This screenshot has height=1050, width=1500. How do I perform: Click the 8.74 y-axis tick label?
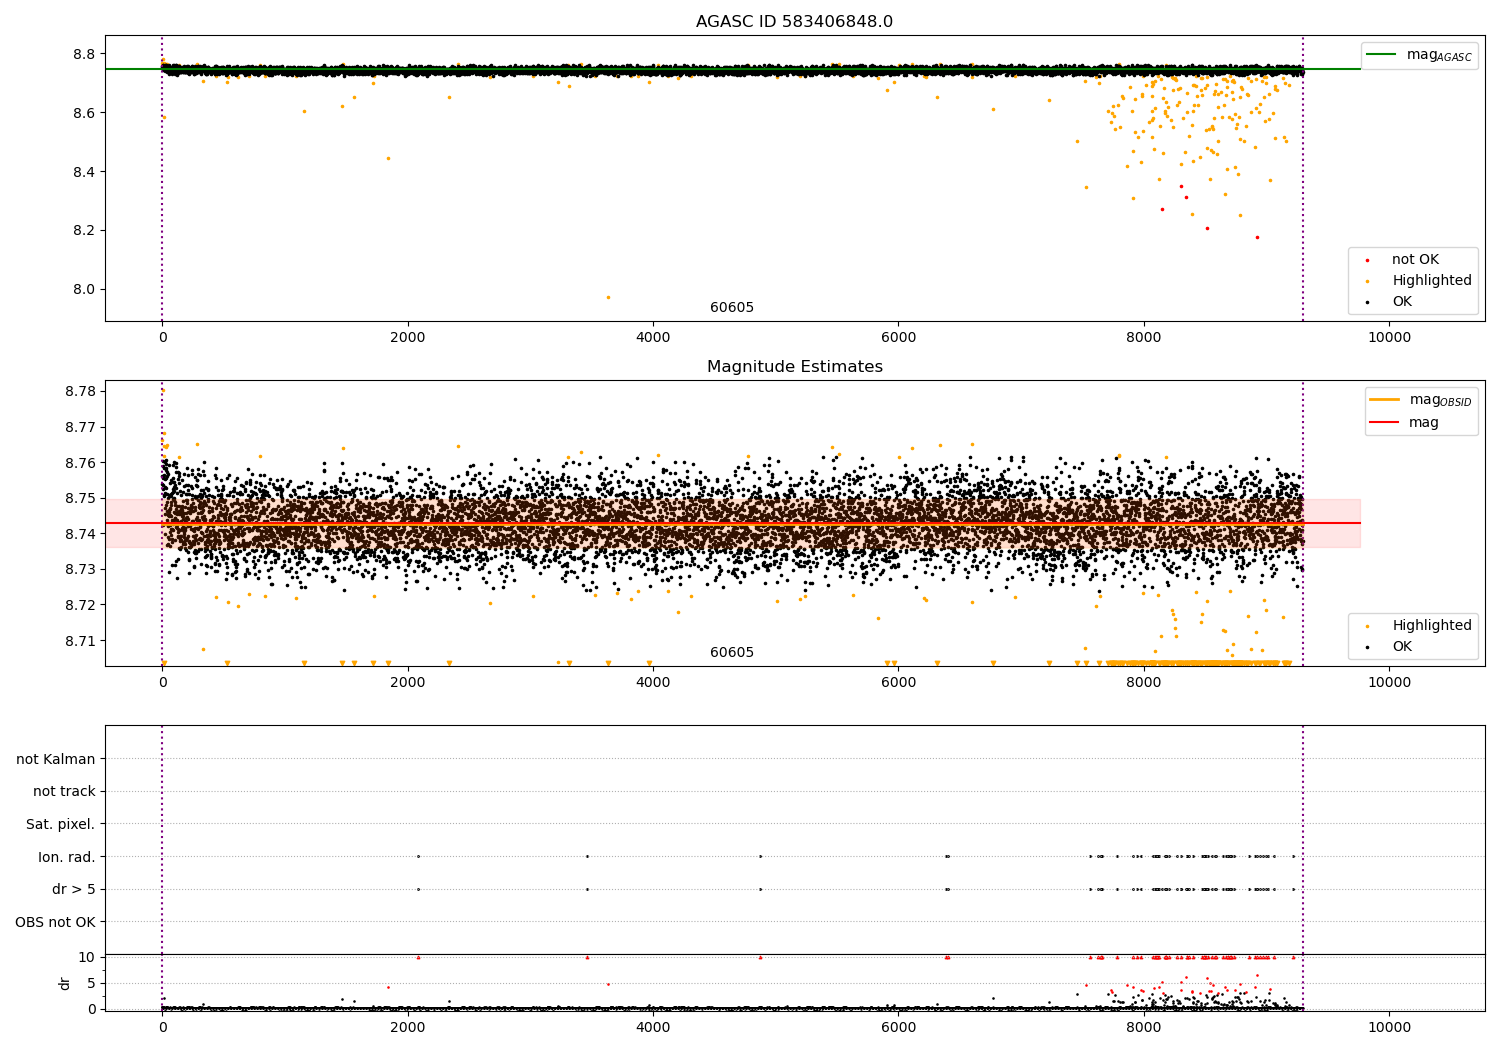80,534
